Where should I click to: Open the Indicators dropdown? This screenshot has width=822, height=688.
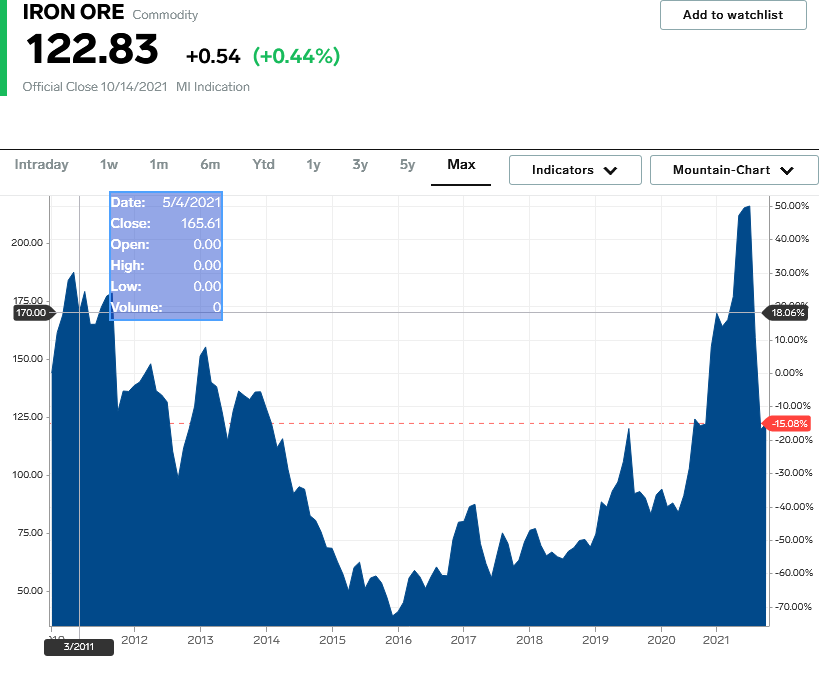click(x=575, y=170)
